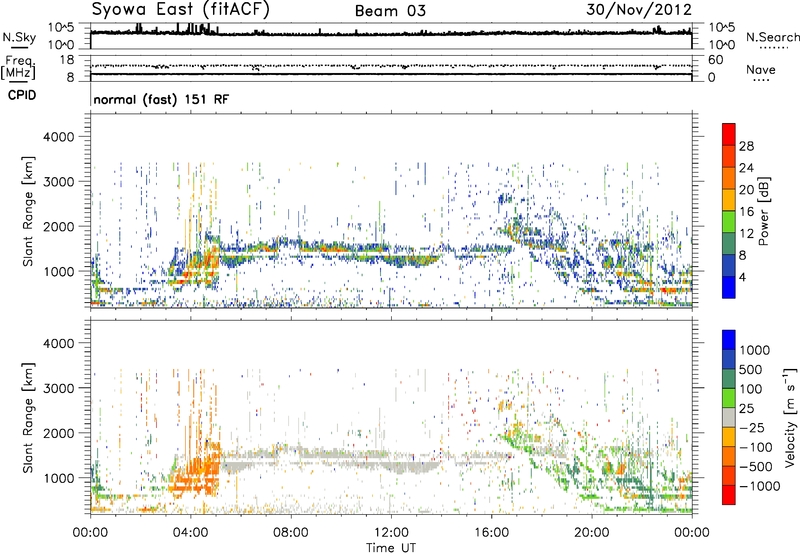Click the 'Power [dB]' color bar label
Screen dimensions: 800x554
pos(763,211)
